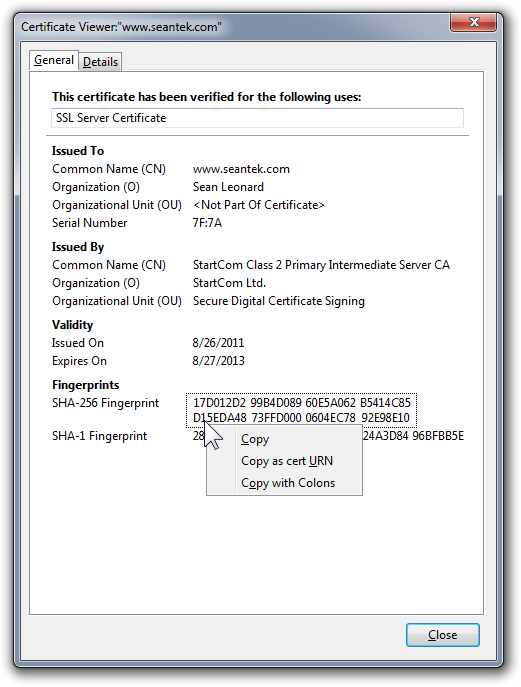Click StartCom Class 2 Primary Intermediate Server CA
Image resolution: width=521 pixels, height=687 pixels.
click(x=321, y=265)
